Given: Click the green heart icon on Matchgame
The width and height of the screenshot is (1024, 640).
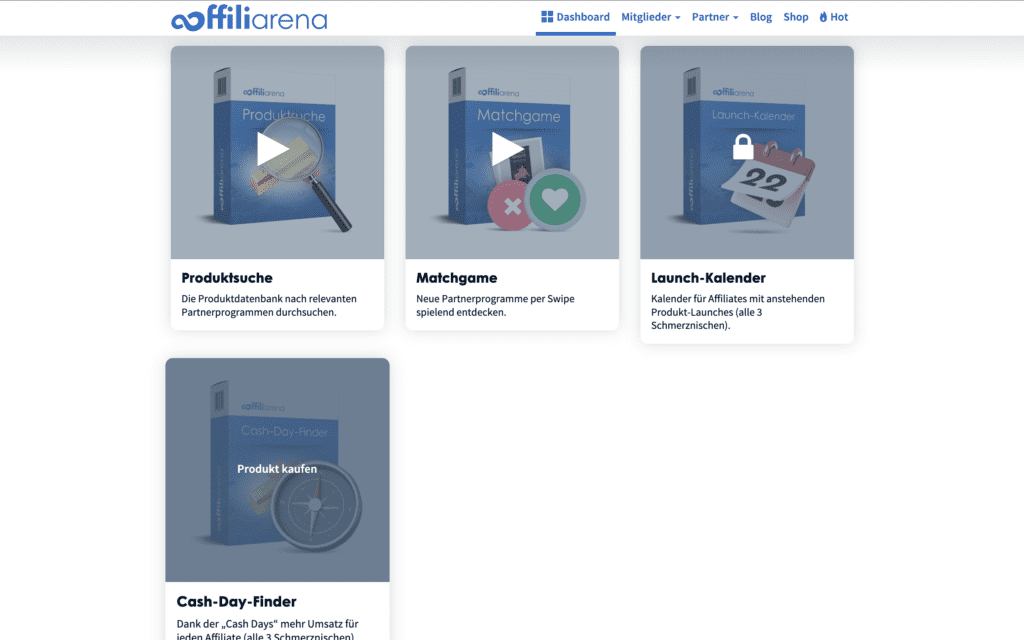Looking at the screenshot, I should click(554, 199).
